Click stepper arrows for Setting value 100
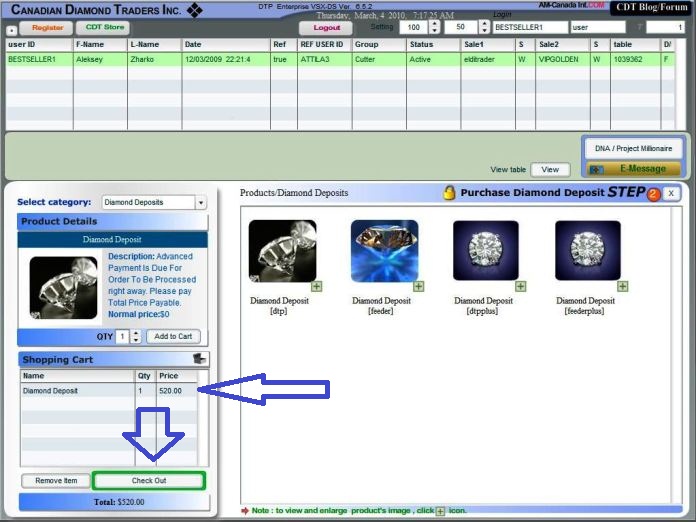The width and height of the screenshot is (696, 522). coord(434,27)
